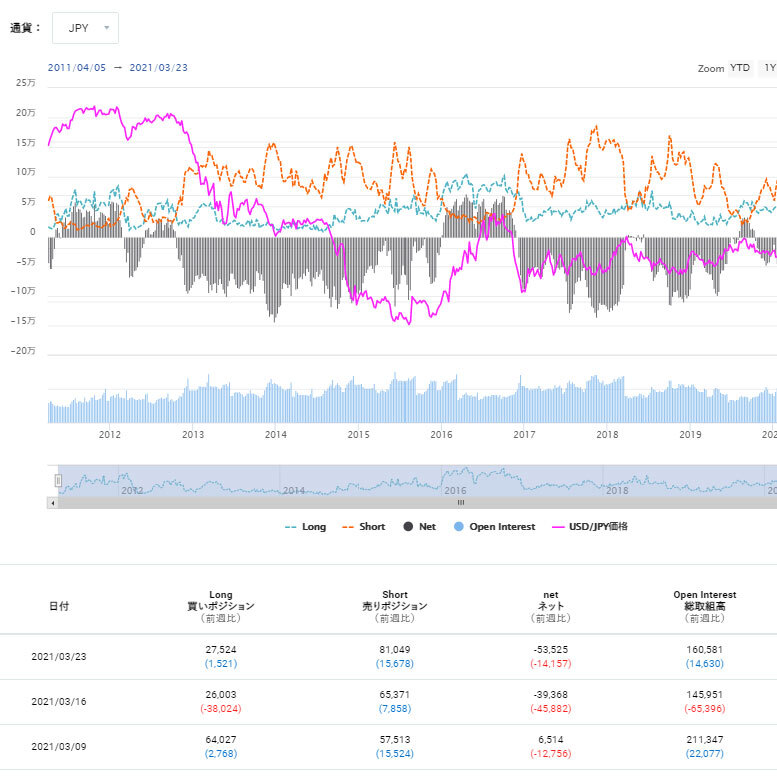Click the navigator scrollbar center grip
The image size is (777, 777).
click(461, 503)
